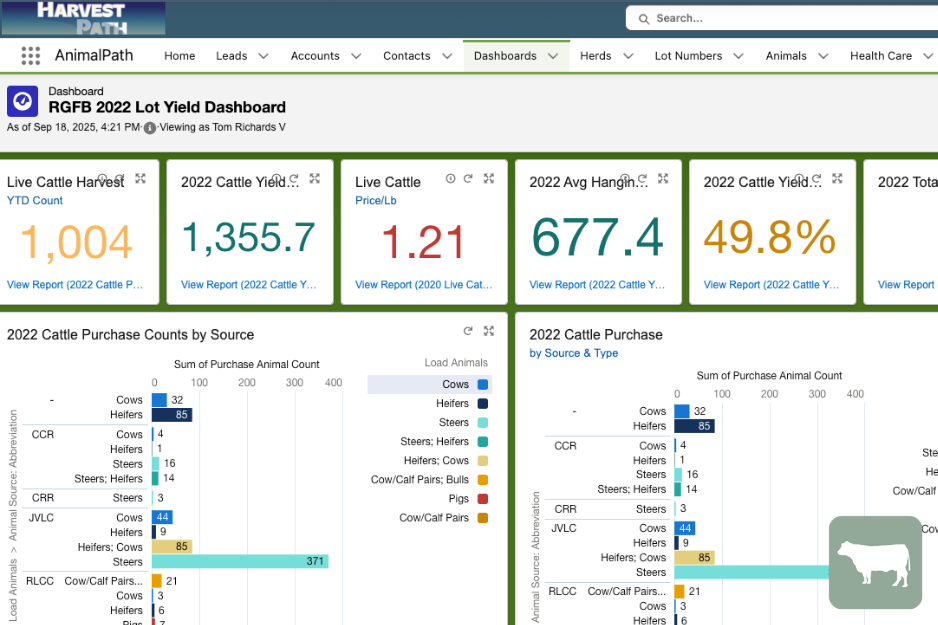The height and width of the screenshot is (625, 938).
Task: Click the dashboard gauge icon by title
Action: tap(23, 101)
